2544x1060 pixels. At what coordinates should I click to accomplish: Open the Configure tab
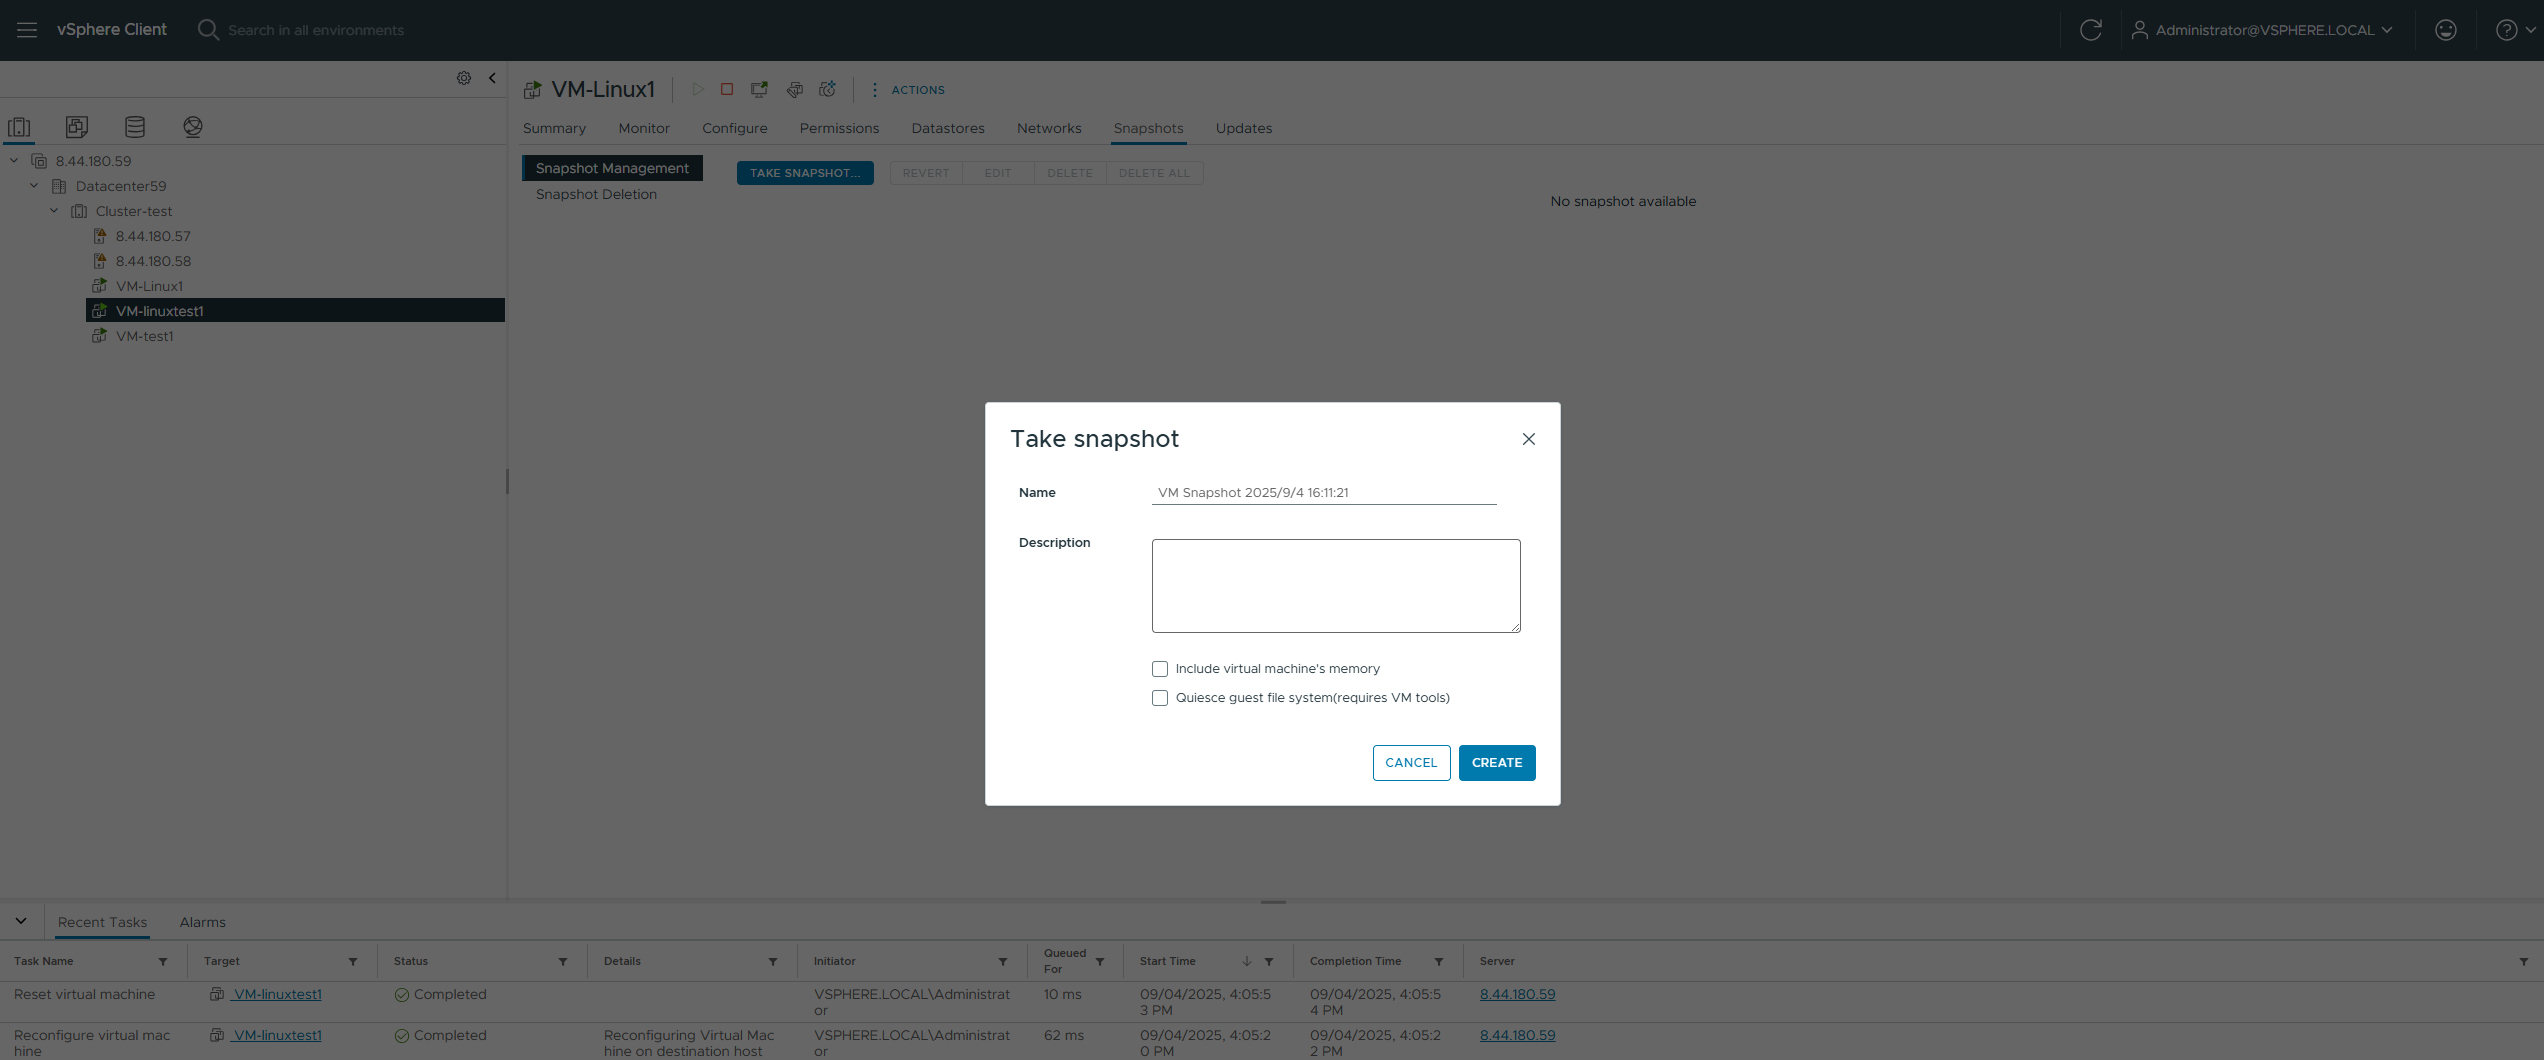pyautogui.click(x=735, y=128)
